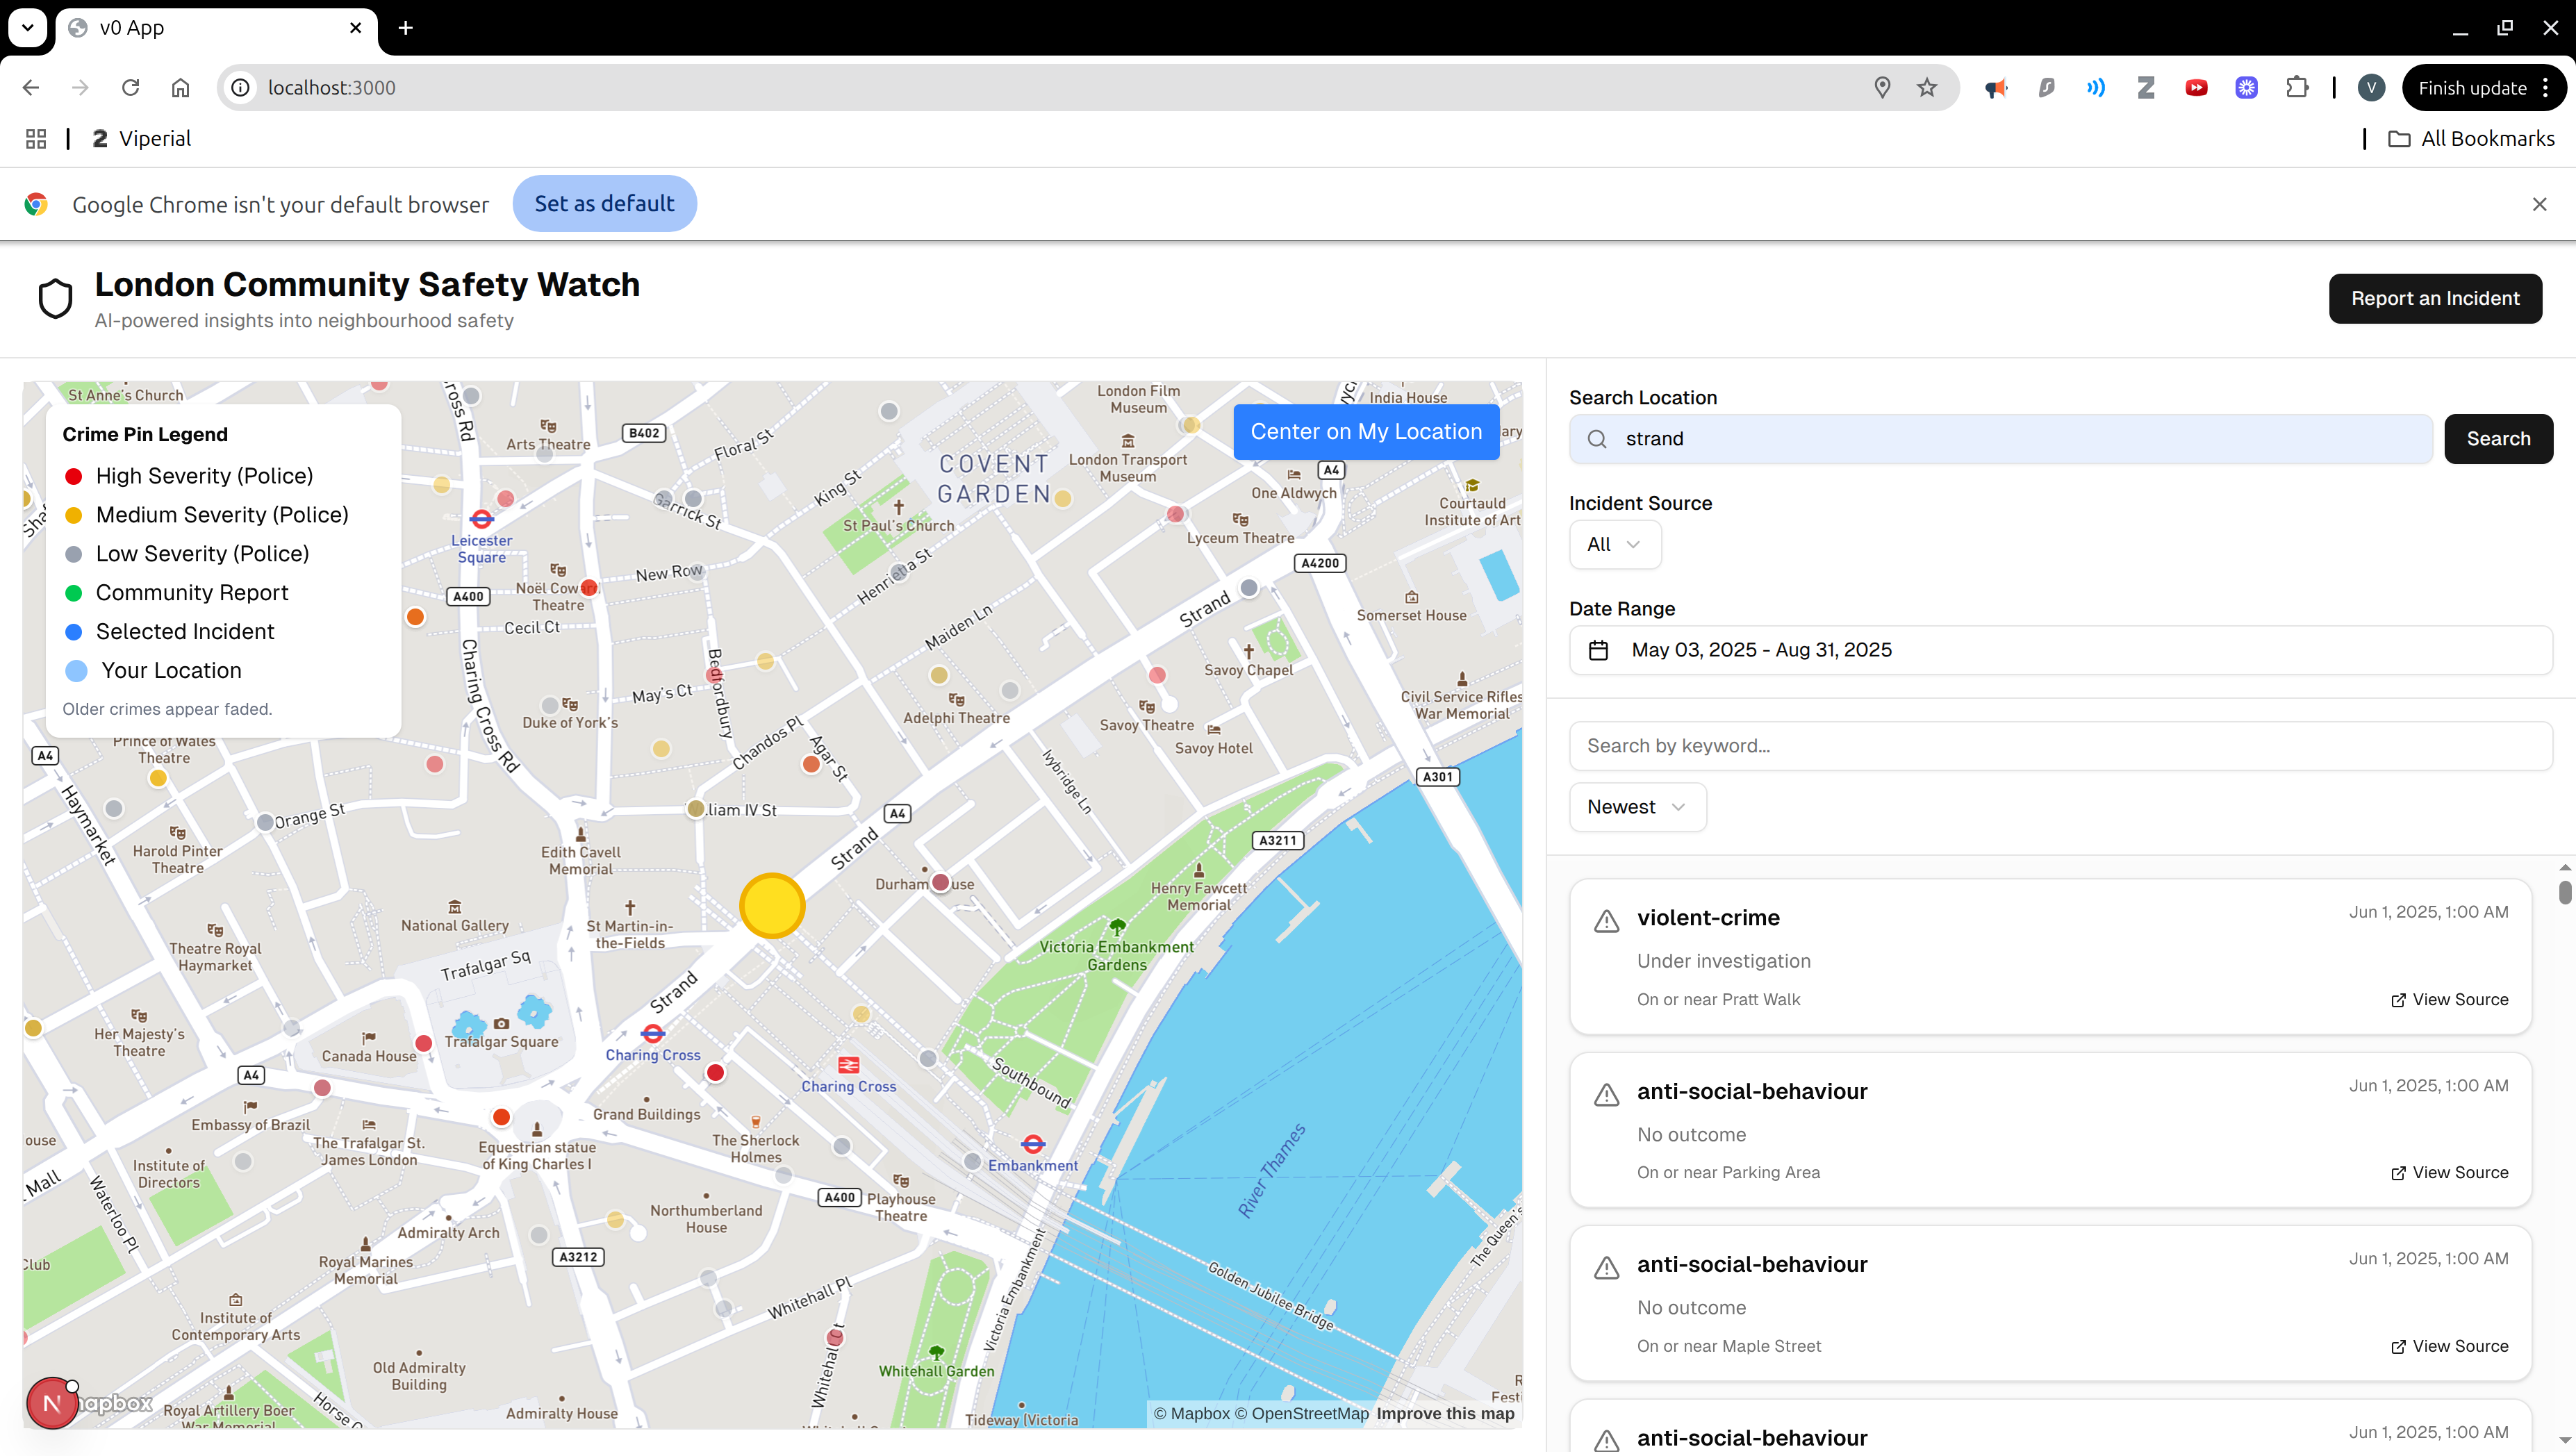2576x1456 pixels.
Task: Click Center on My Location button
Action: click(x=1366, y=432)
